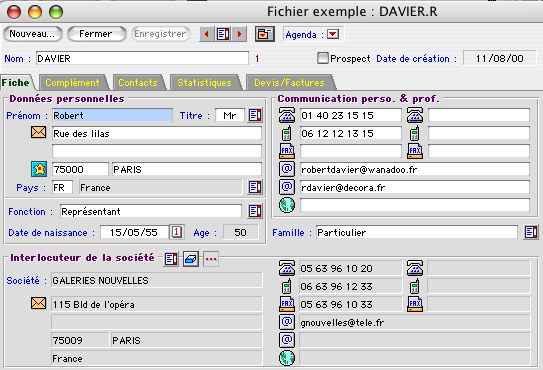Click company address envelope near 115 Bld de l'opéra
Image resolution: width=543 pixels, height=370 pixels.
click(x=38, y=303)
